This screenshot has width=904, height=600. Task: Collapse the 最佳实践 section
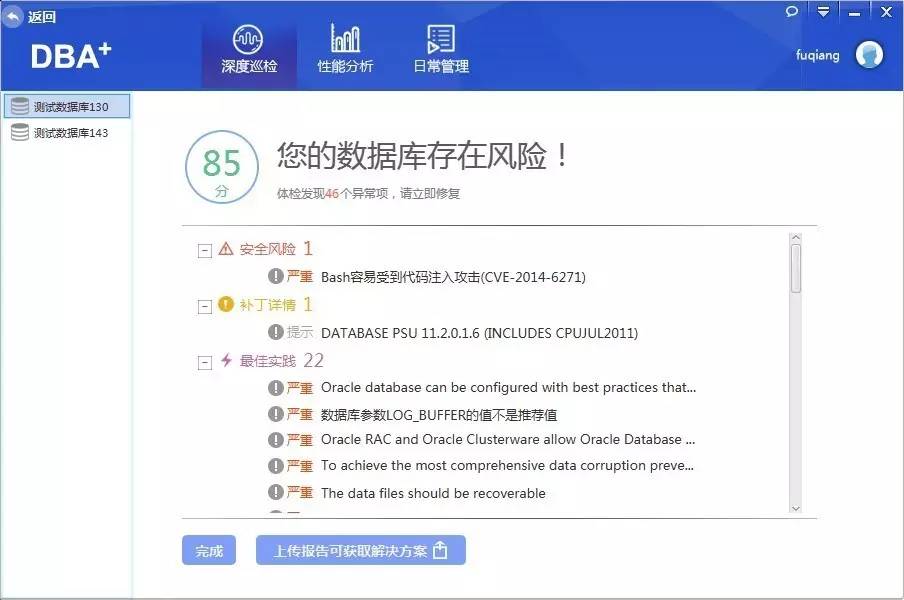point(204,360)
